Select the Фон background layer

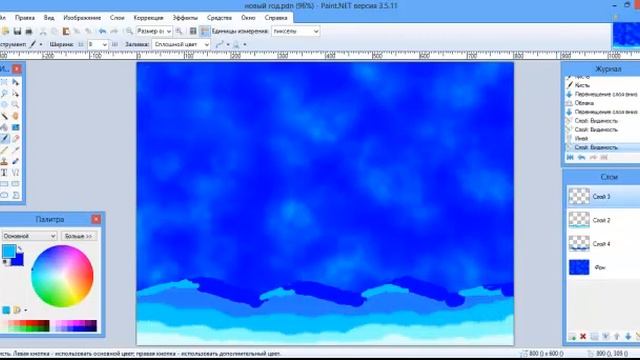coord(603,267)
